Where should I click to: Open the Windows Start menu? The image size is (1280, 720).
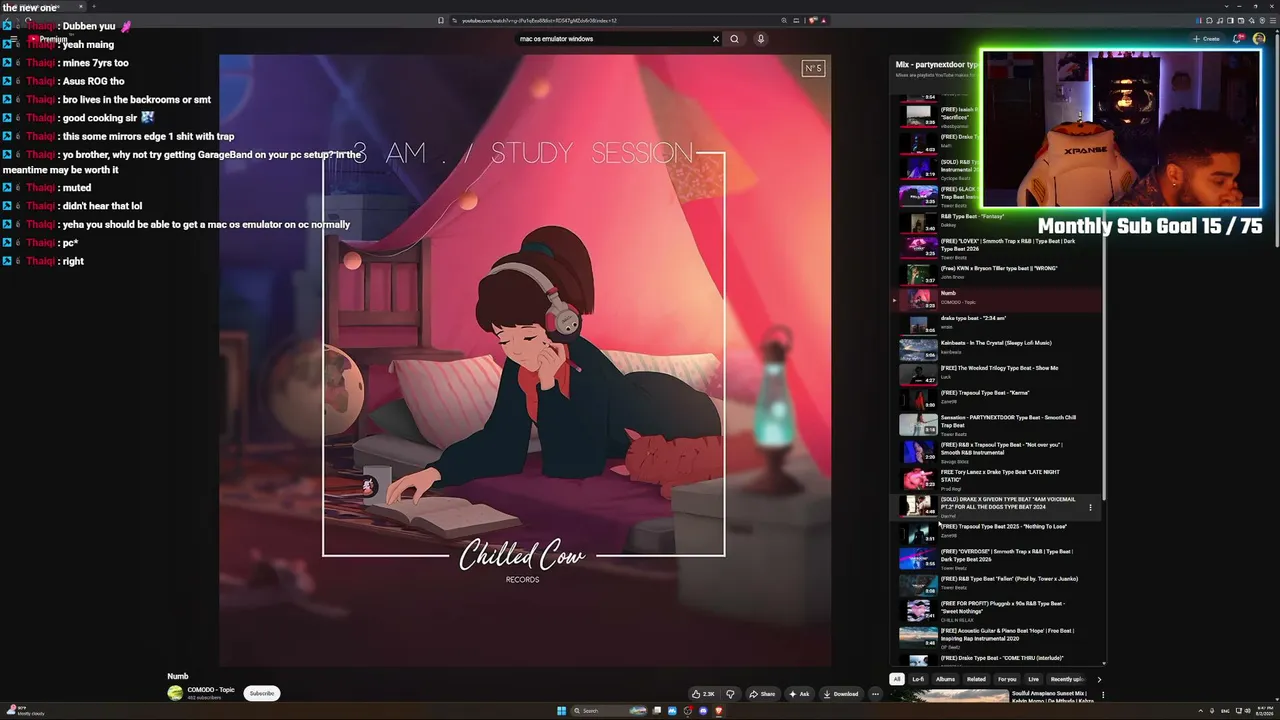tap(561, 711)
